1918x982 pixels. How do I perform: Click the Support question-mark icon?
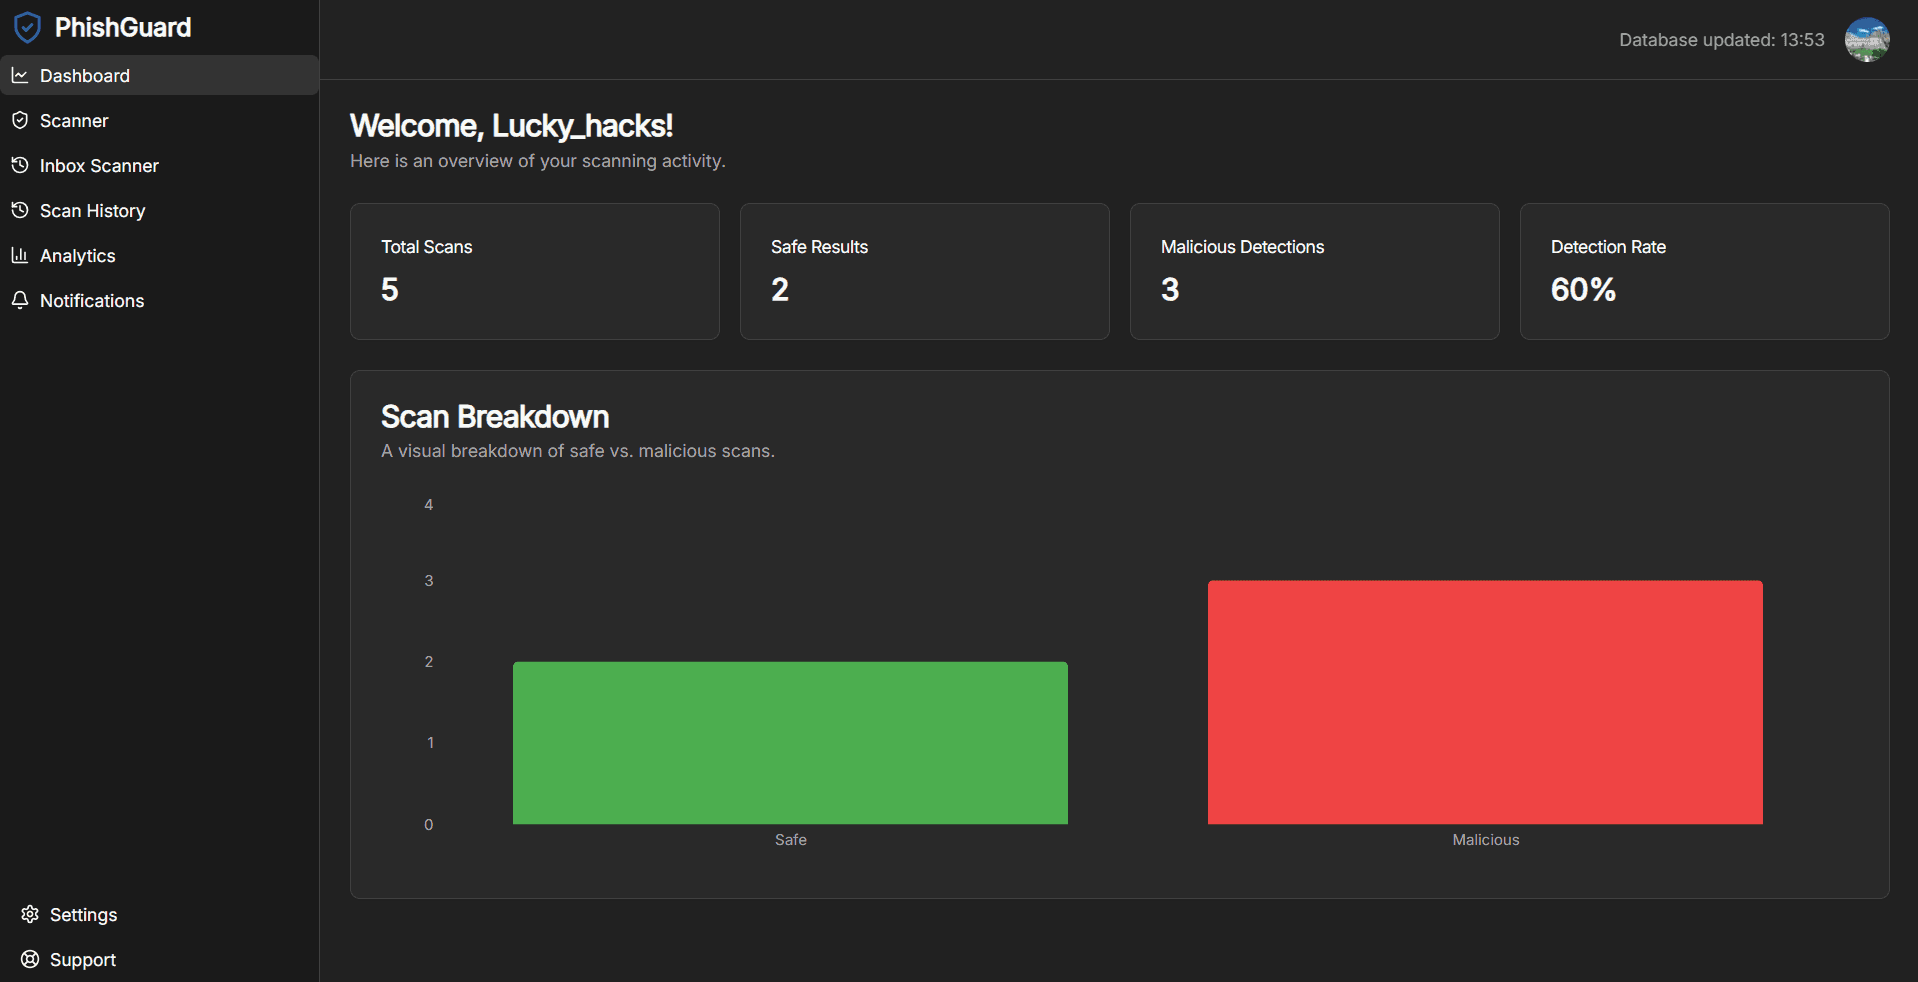(29, 959)
